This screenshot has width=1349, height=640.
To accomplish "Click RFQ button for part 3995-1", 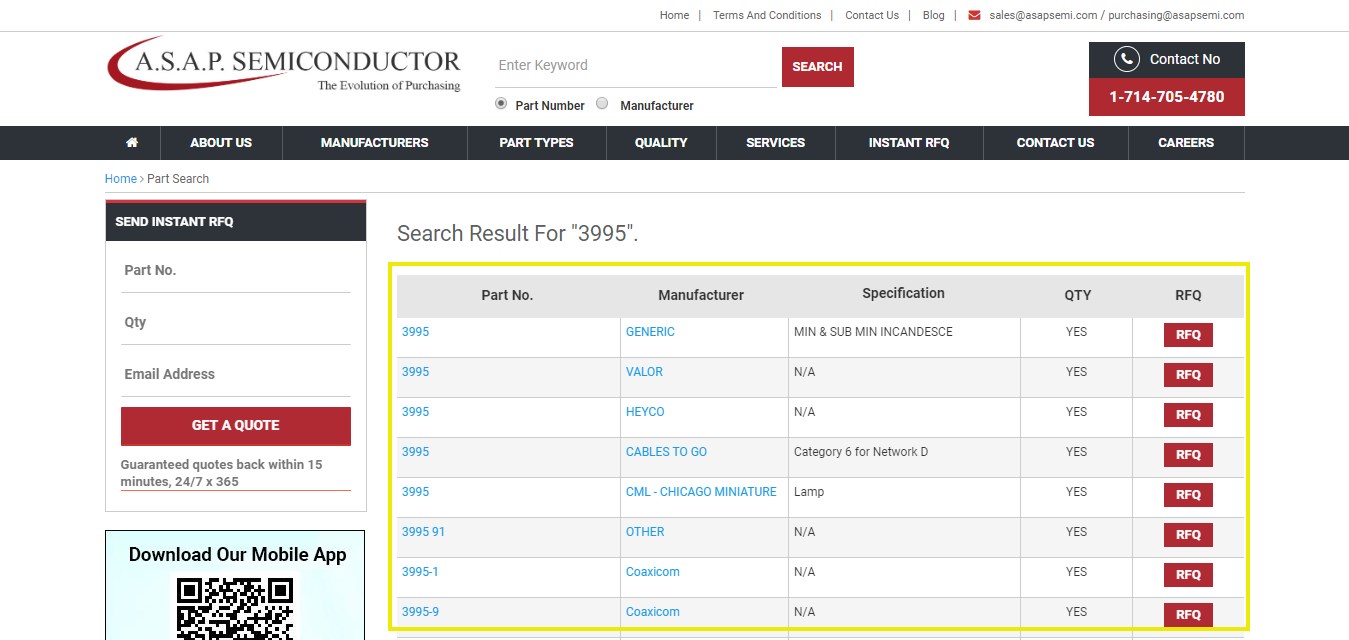I will 1188,575.
